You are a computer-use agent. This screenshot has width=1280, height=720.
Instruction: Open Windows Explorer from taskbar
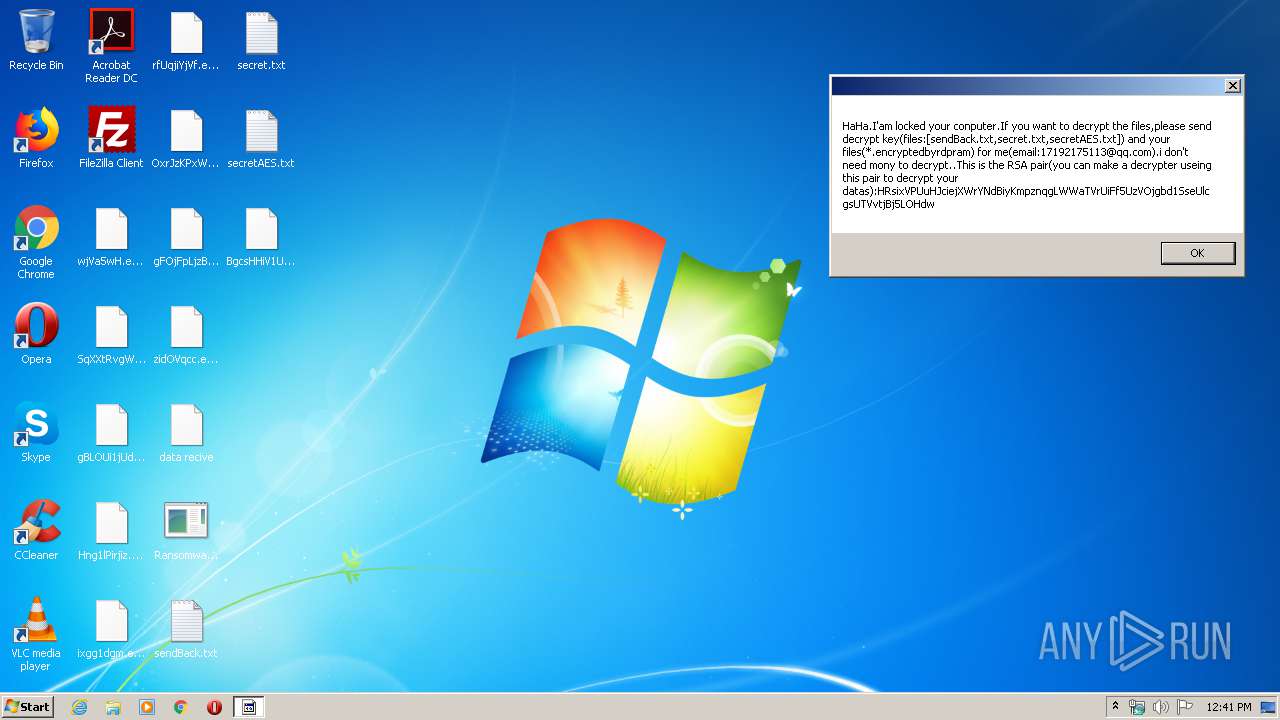pos(113,707)
